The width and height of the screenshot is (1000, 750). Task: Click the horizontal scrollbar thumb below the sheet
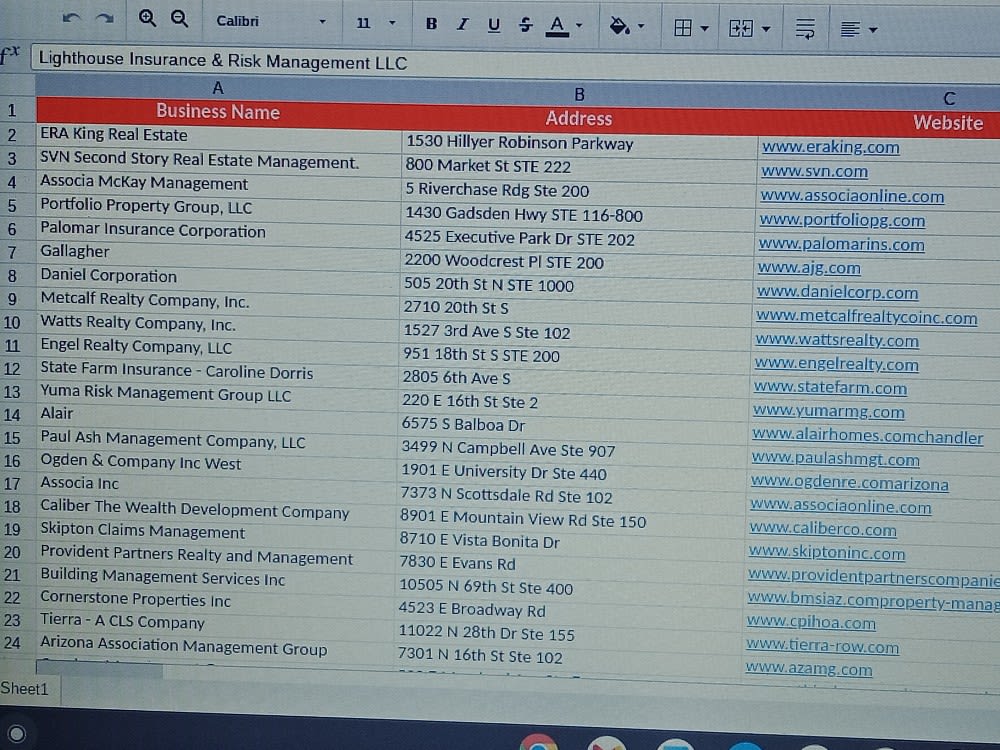(x=99, y=668)
